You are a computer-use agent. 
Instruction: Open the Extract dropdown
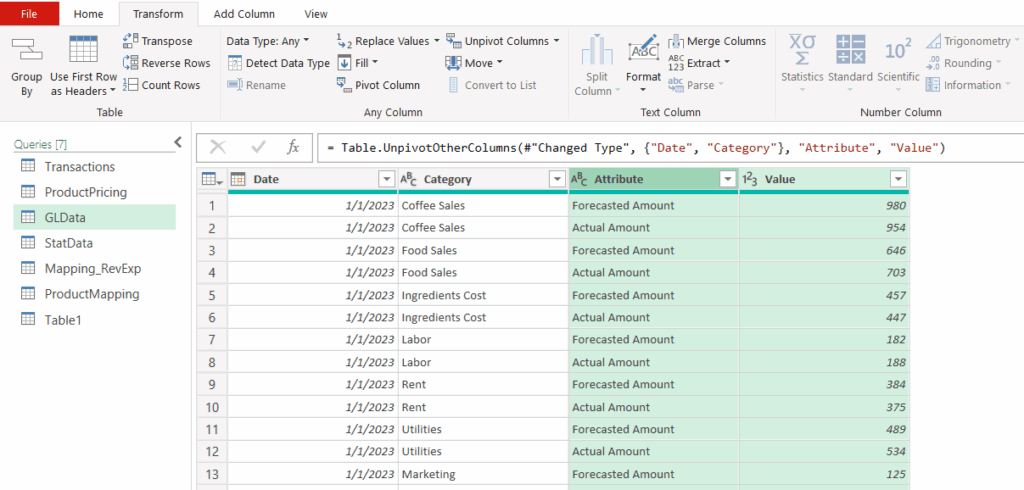698,63
